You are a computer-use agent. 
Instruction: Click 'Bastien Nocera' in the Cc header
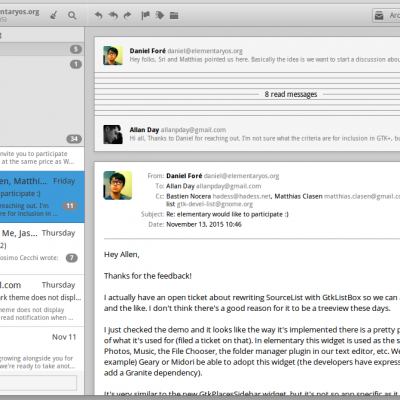tap(188, 196)
